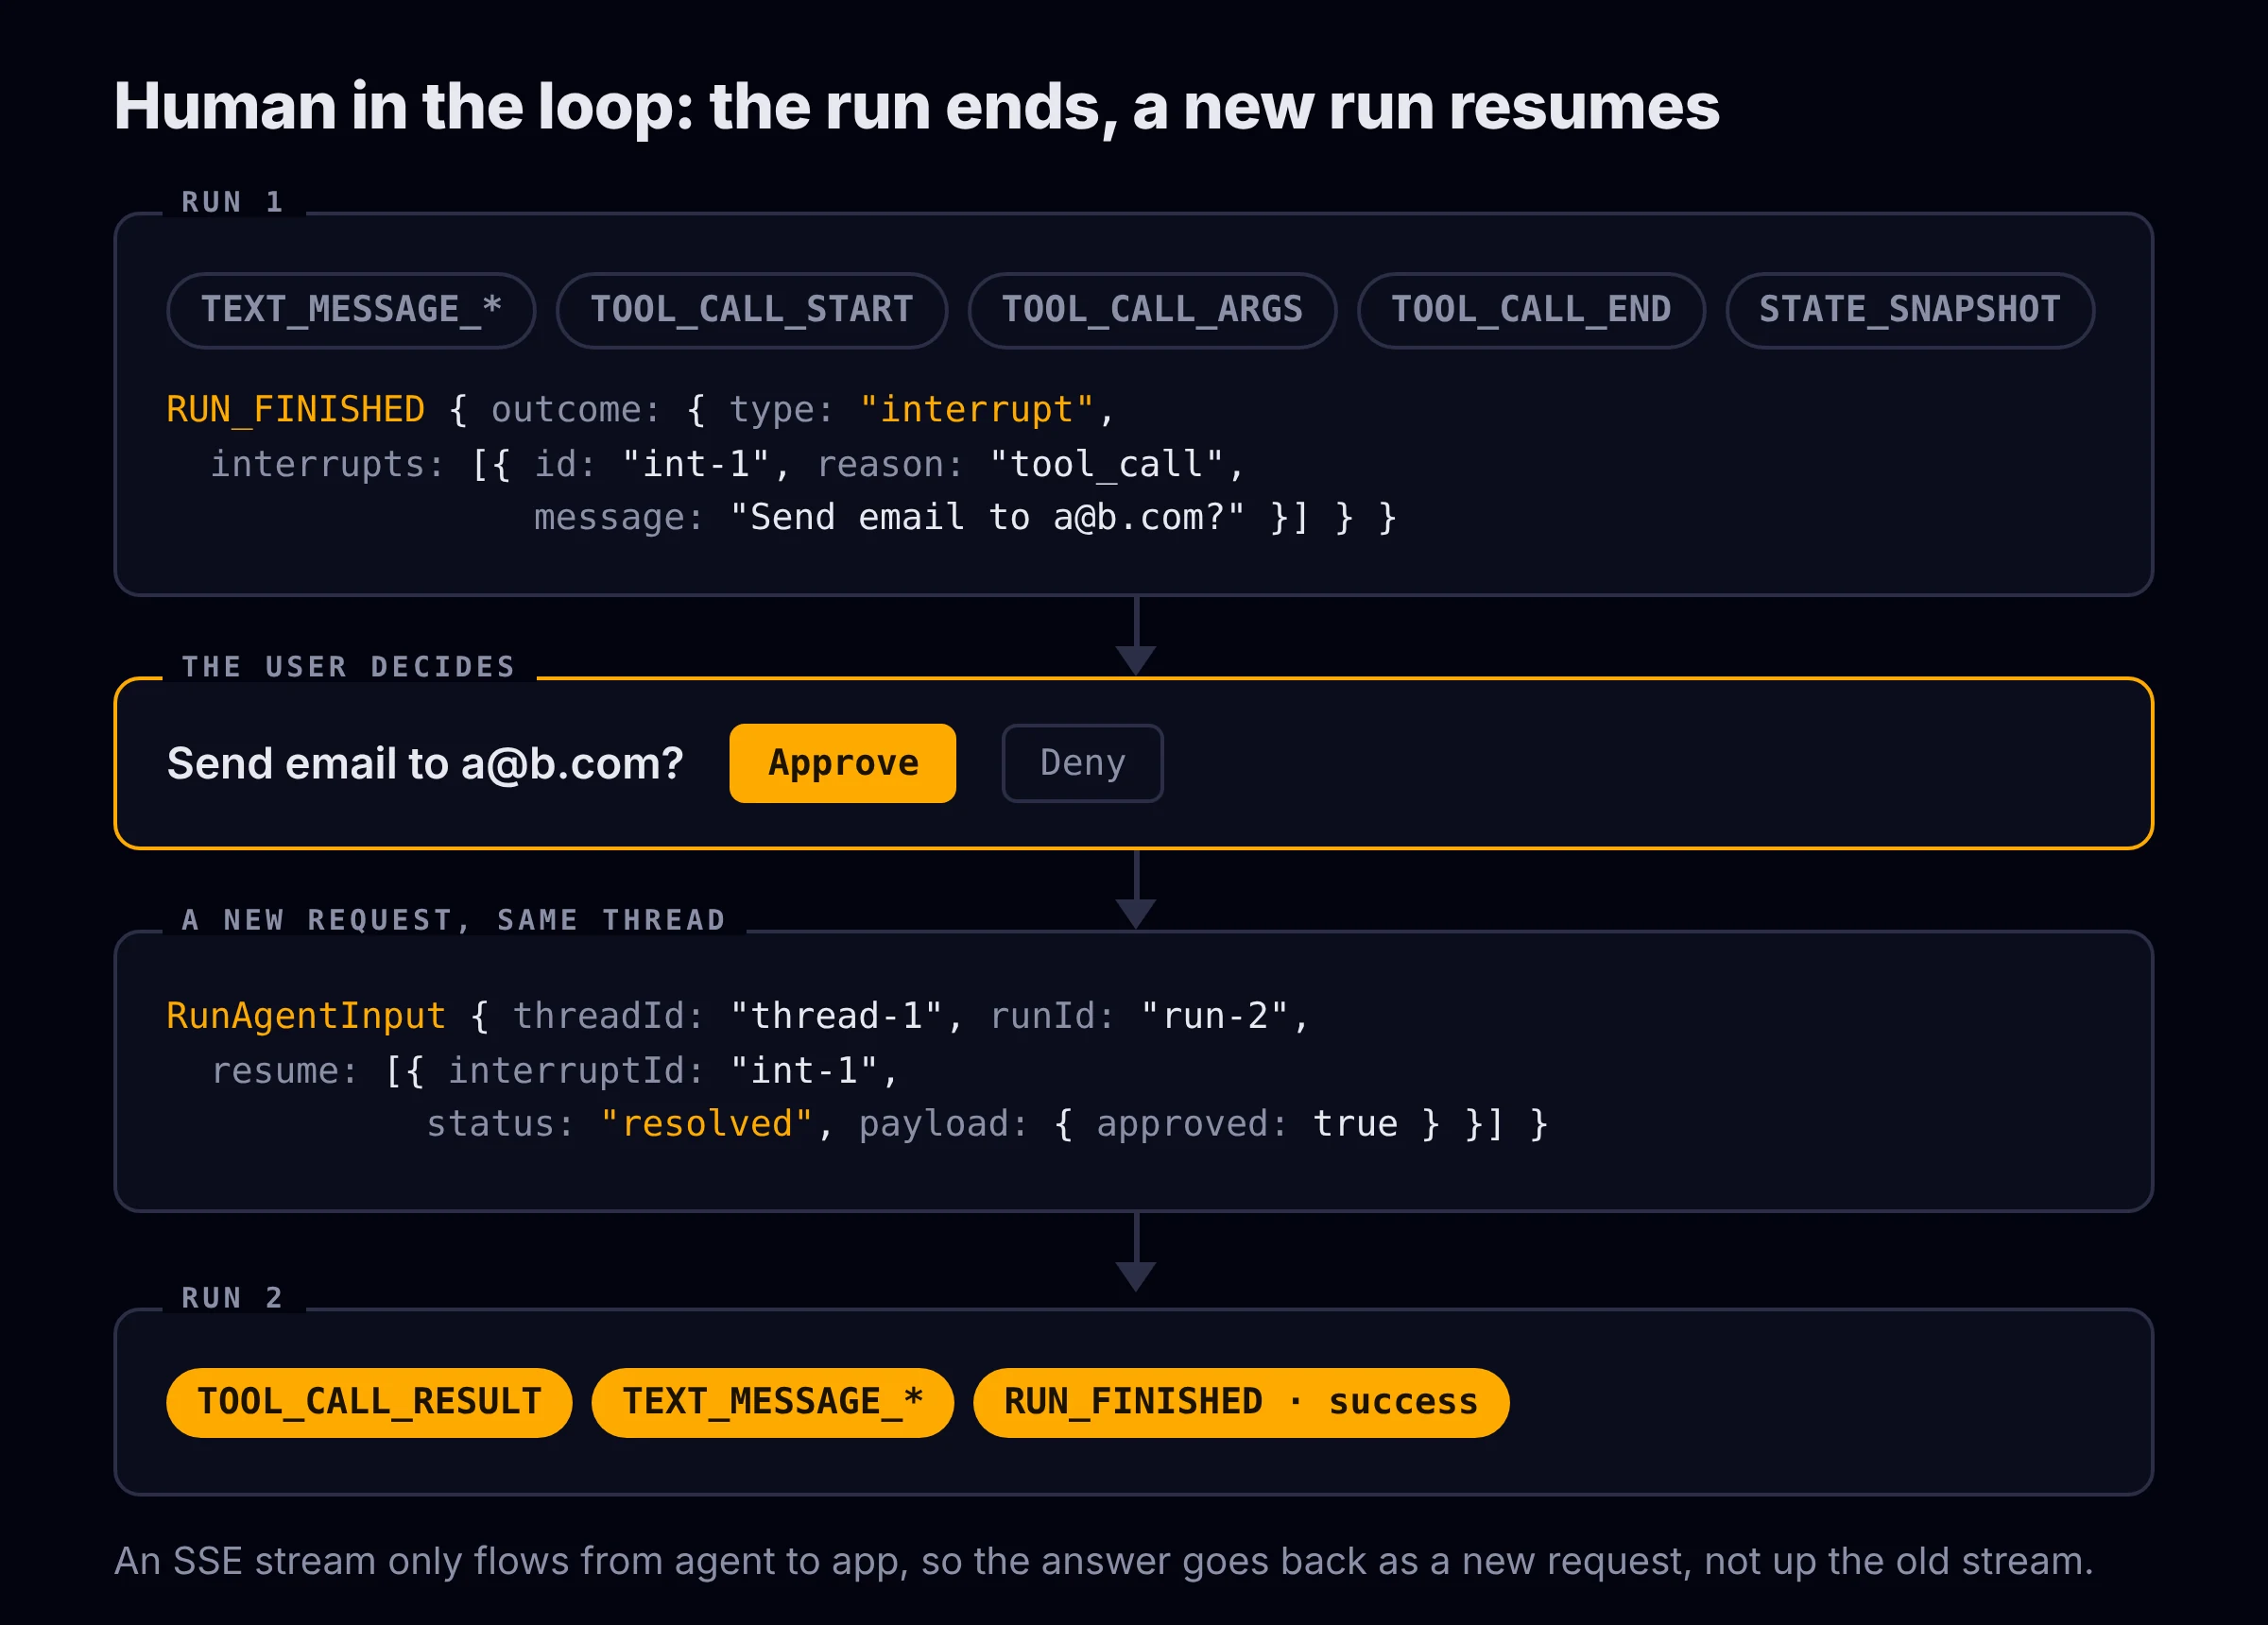Click the "resolved" status value
Image resolution: width=2268 pixels, height=1625 pixels.
tap(706, 1124)
